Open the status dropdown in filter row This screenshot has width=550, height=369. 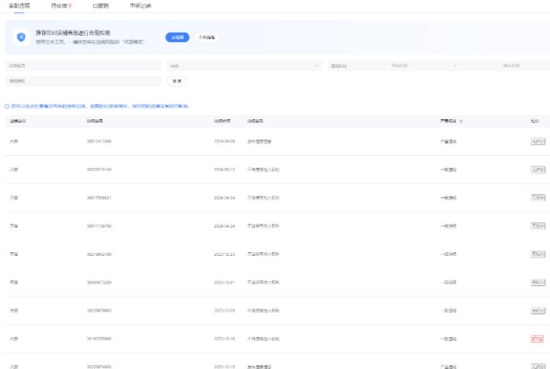[244, 66]
